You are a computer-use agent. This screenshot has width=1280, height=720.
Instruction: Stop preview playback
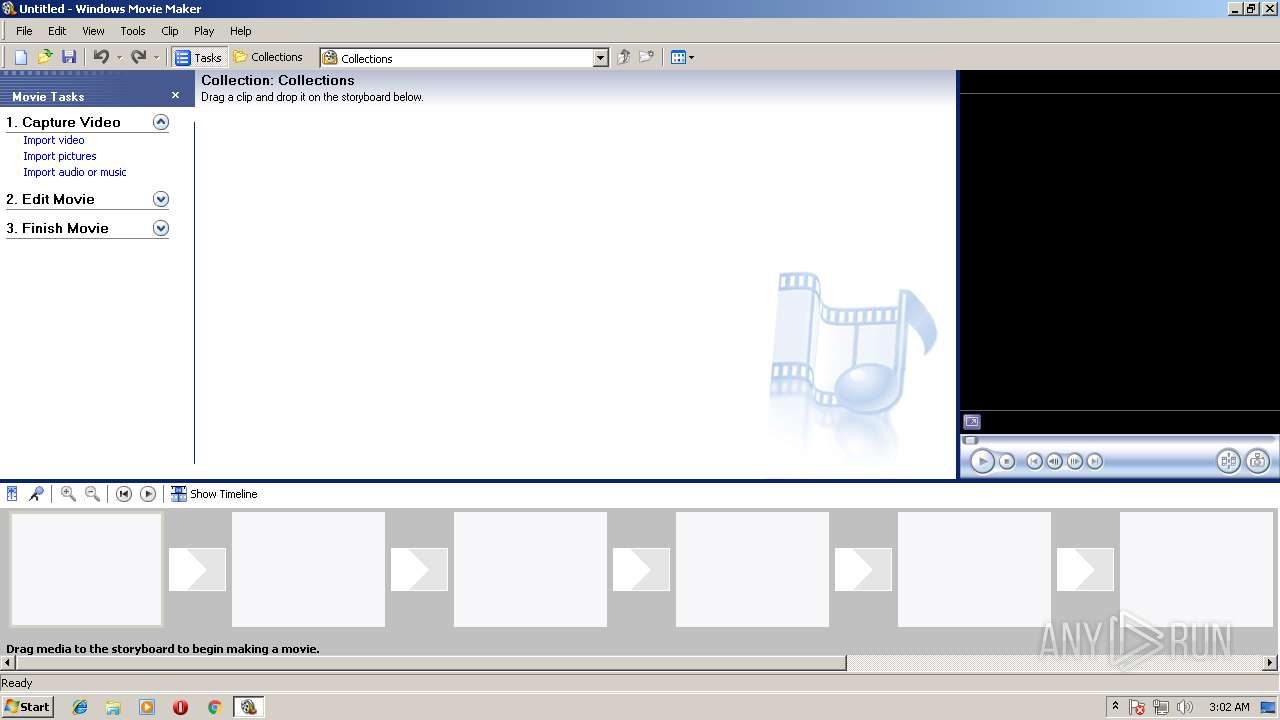(1007, 461)
